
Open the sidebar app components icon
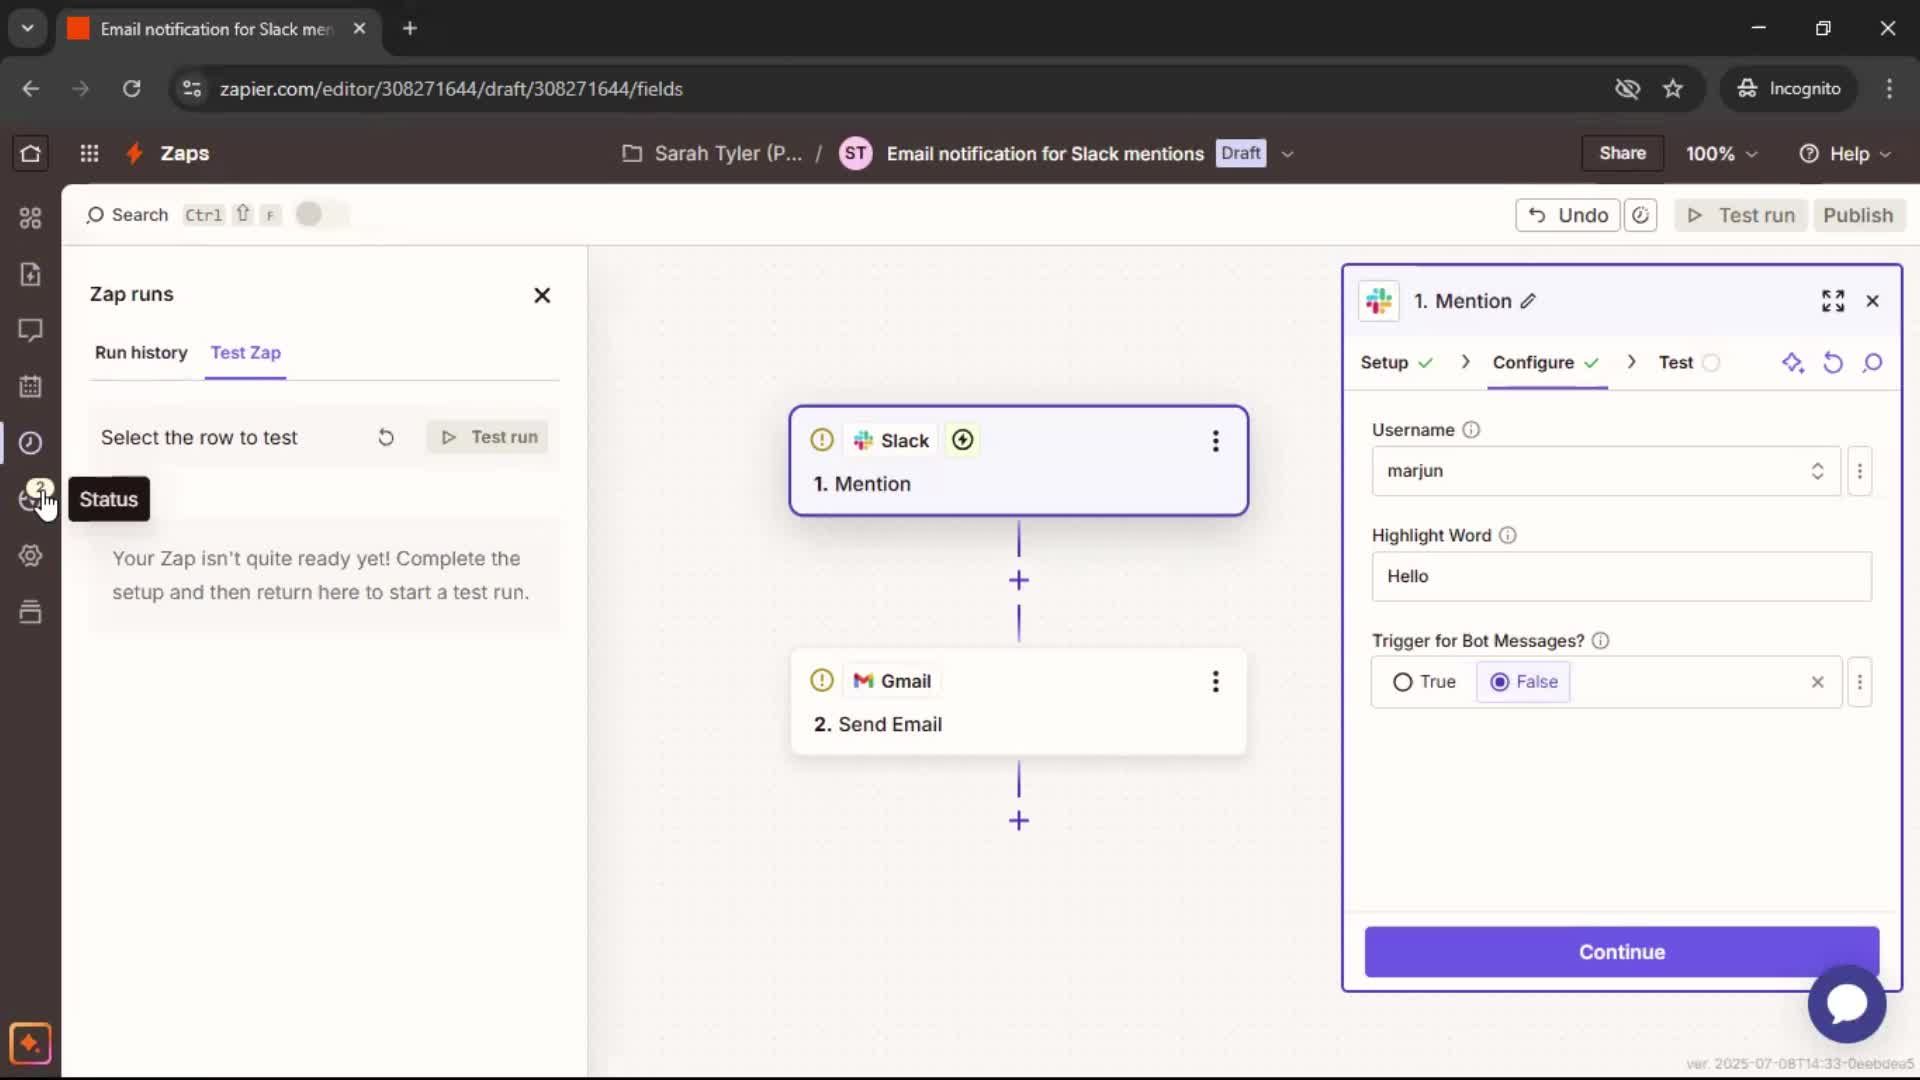tap(30, 218)
